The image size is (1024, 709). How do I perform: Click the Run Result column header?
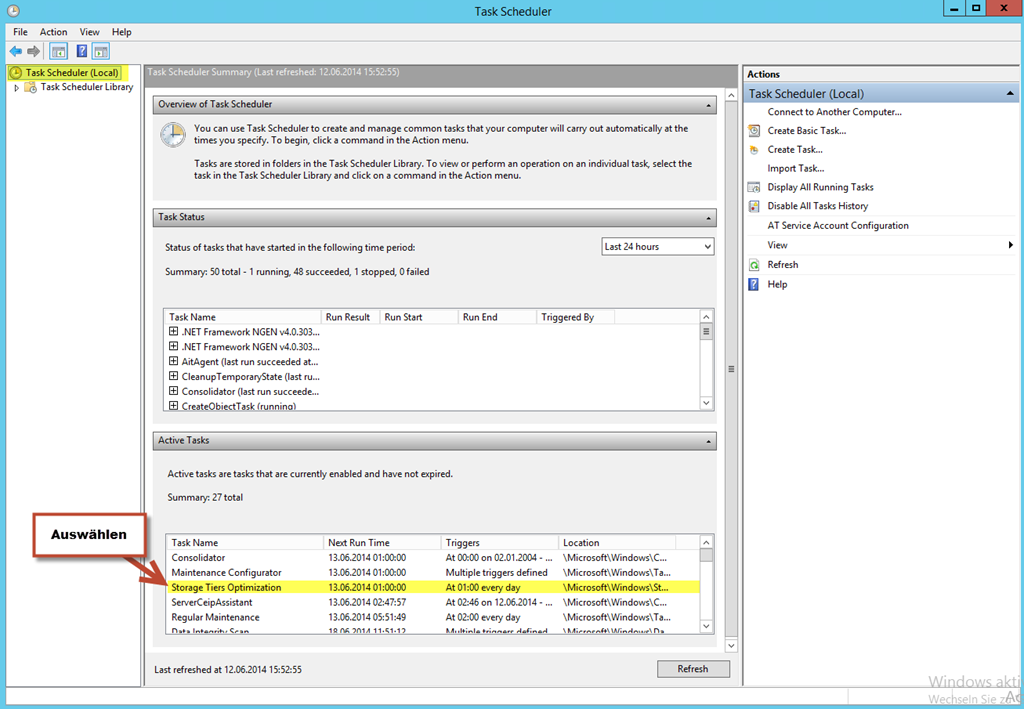coord(350,317)
